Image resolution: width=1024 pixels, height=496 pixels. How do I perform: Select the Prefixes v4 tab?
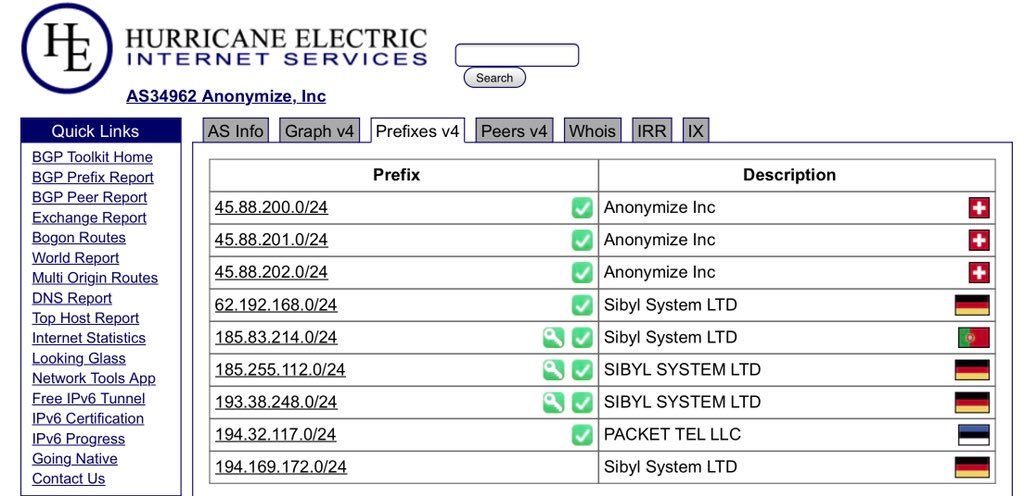[417, 131]
